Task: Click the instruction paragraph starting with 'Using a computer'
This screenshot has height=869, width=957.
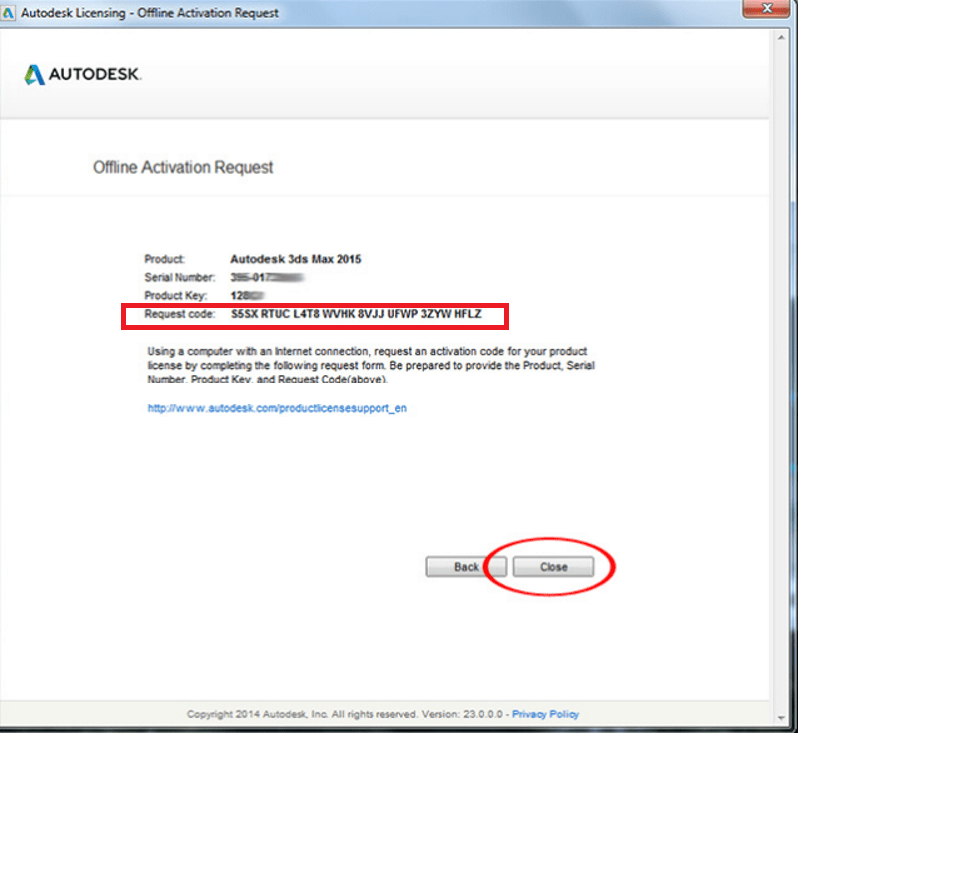Action: click(x=371, y=365)
